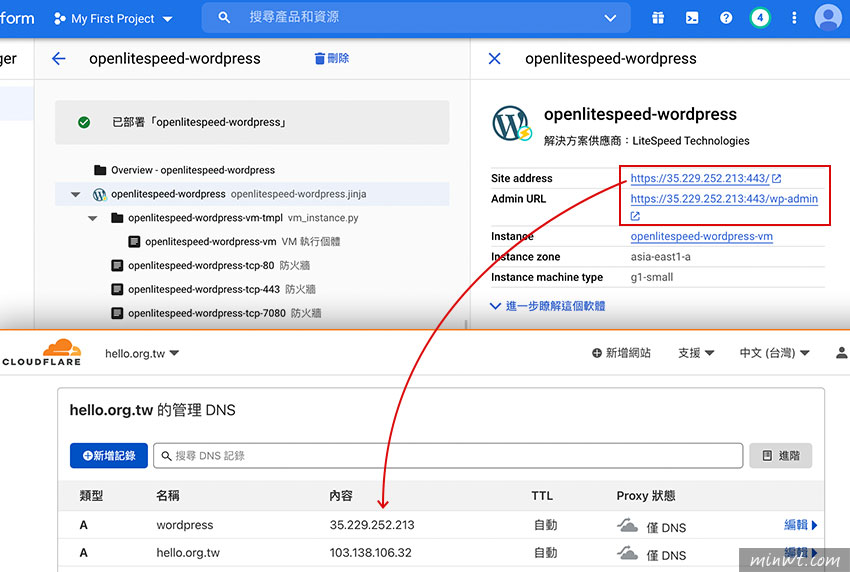Open the 支援 support dropdown

(x=696, y=353)
